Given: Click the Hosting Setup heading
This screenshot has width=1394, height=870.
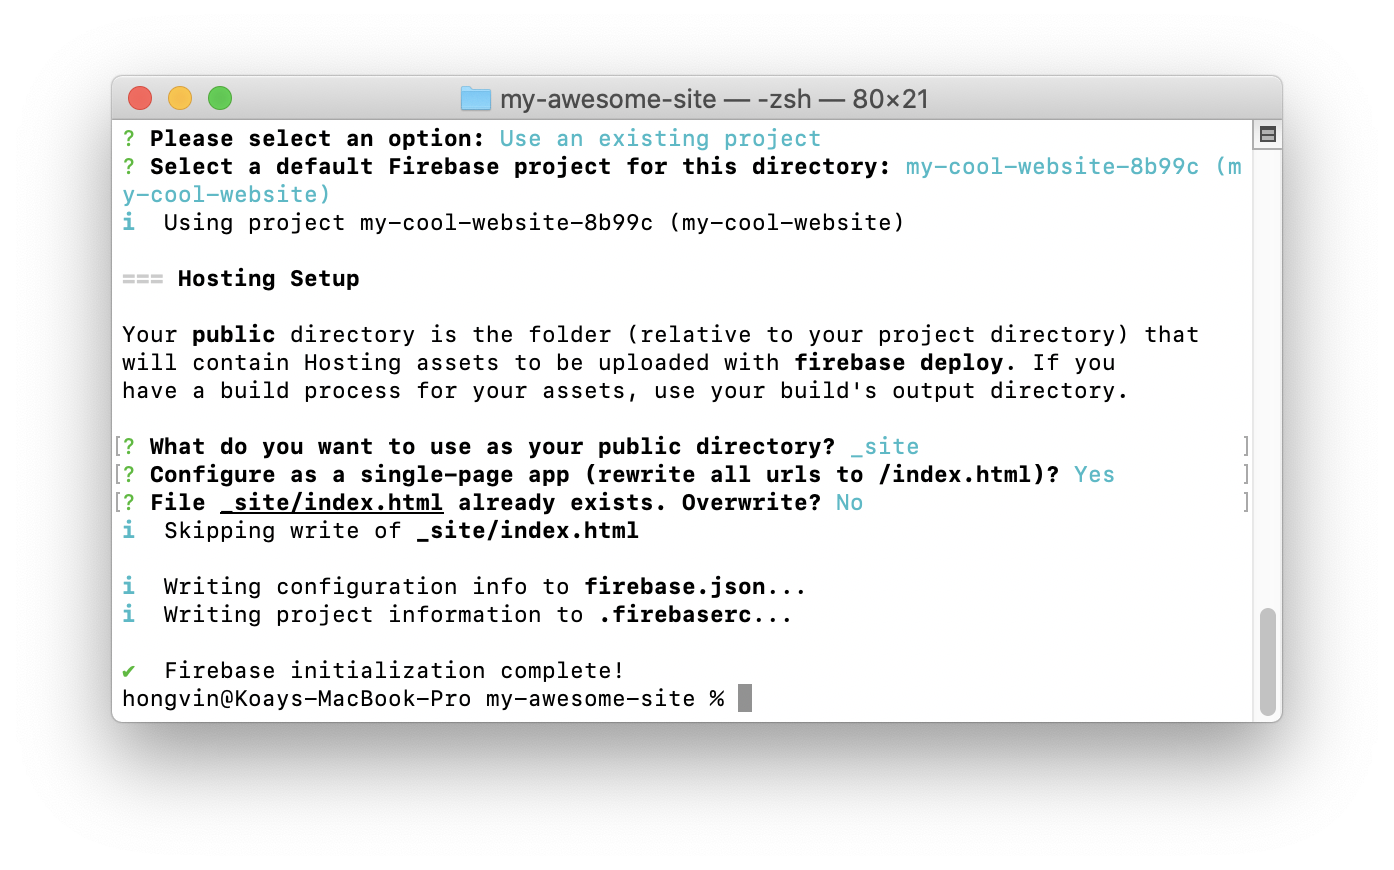Looking at the screenshot, I should tap(268, 278).
